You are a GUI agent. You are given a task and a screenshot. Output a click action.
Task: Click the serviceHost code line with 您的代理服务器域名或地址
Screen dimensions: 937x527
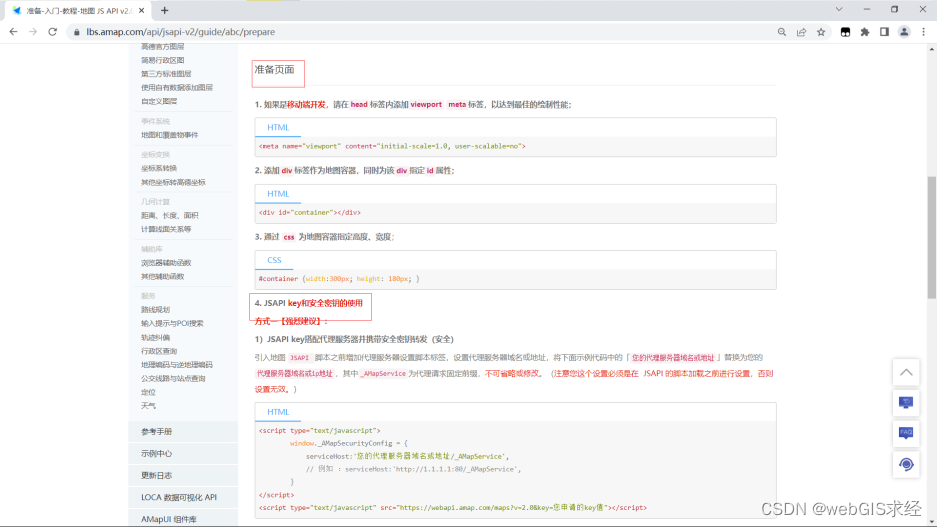[x=408, y=456]
